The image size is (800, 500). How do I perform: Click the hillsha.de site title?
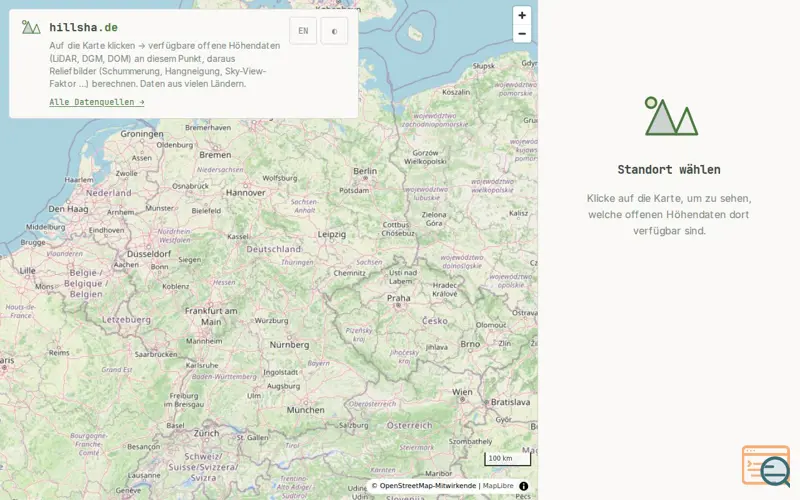click(x=84, y=28)
